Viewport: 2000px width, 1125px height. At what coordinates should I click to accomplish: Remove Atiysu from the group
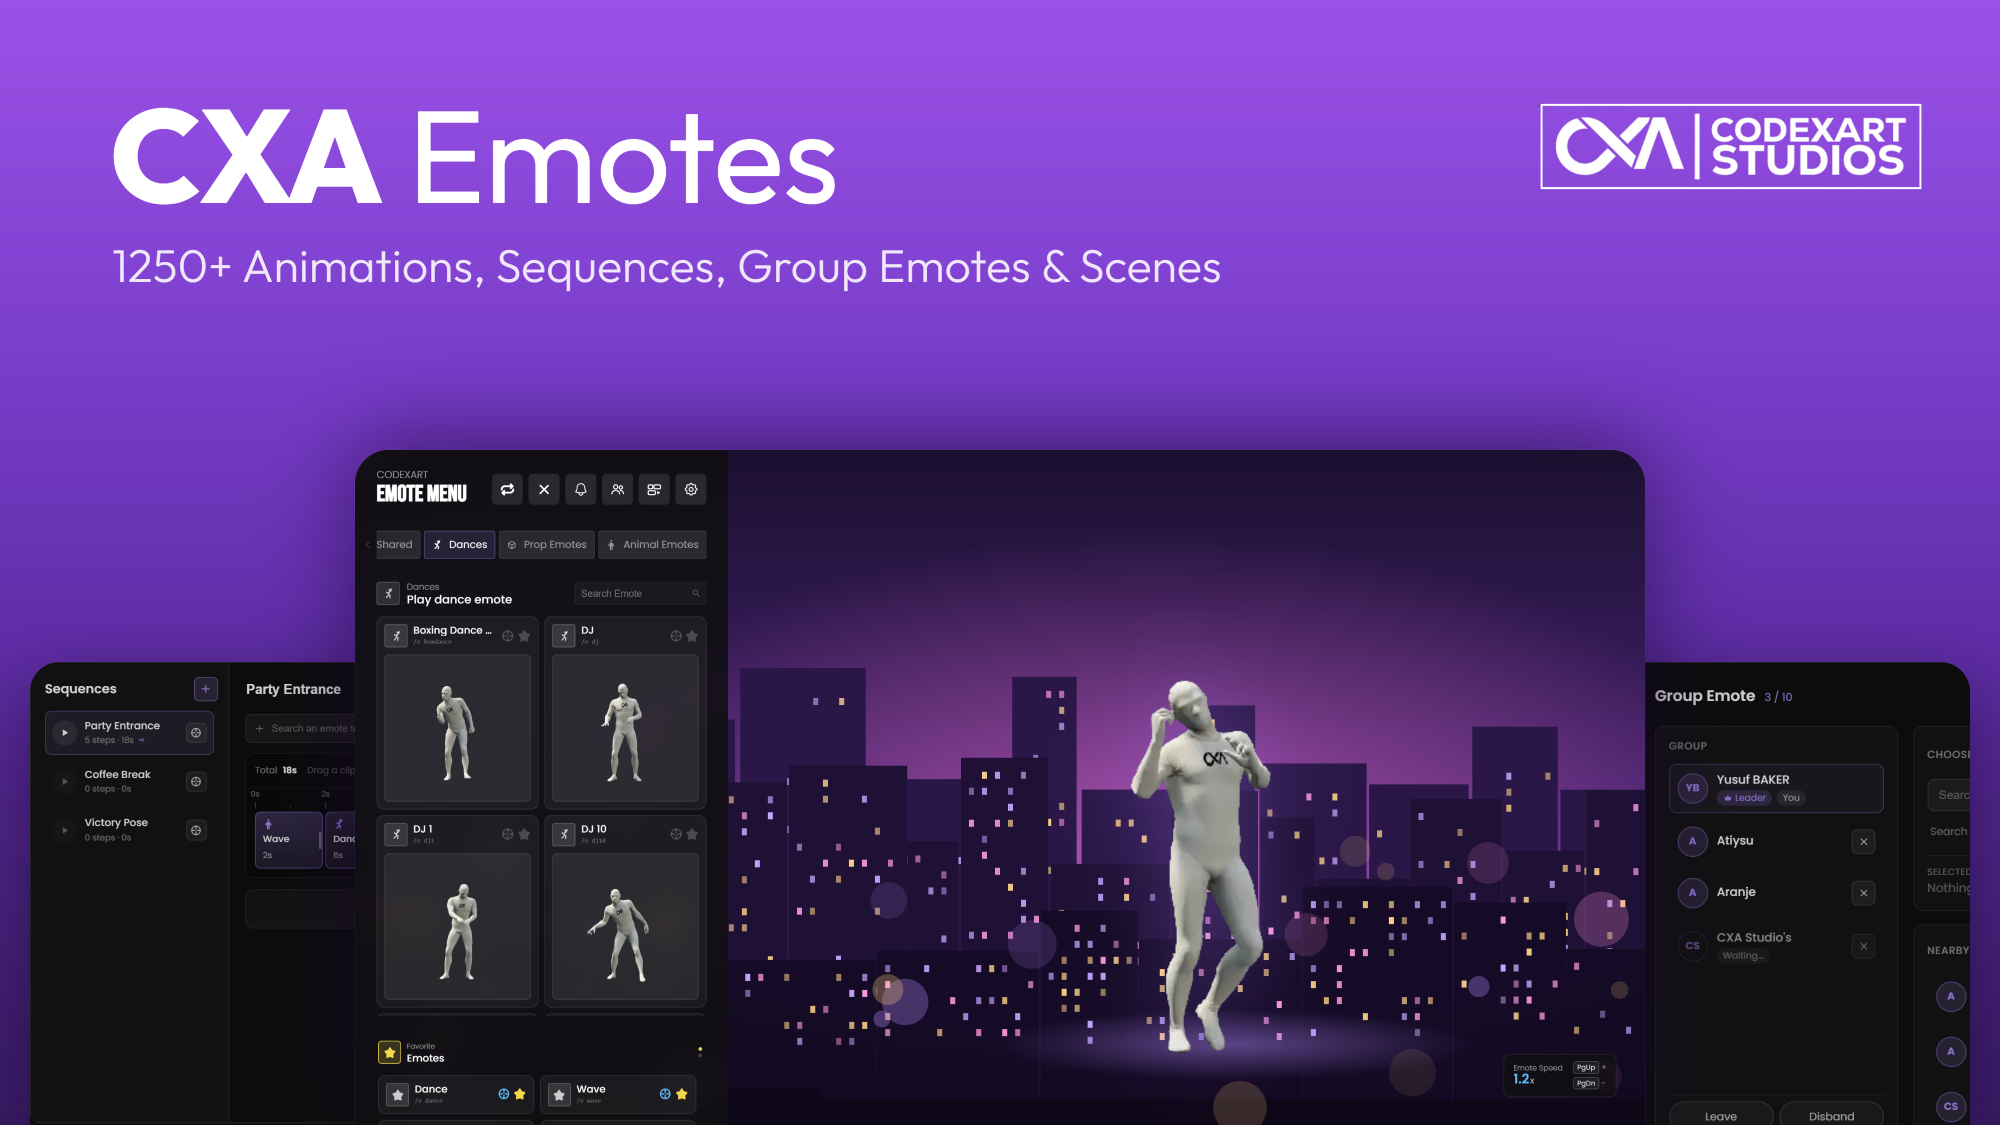[x=1863, y=842]
